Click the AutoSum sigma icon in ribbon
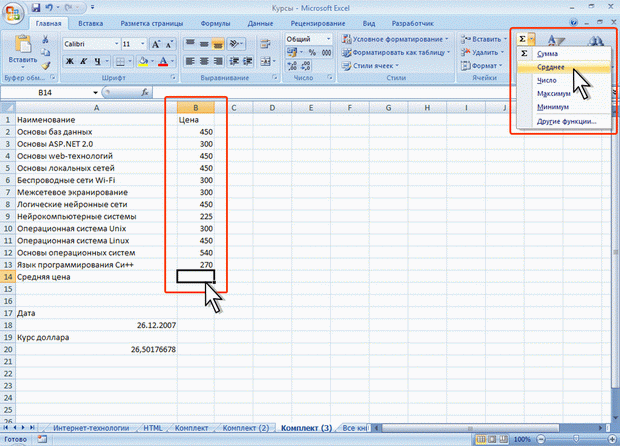 click(x=522, y=38)
